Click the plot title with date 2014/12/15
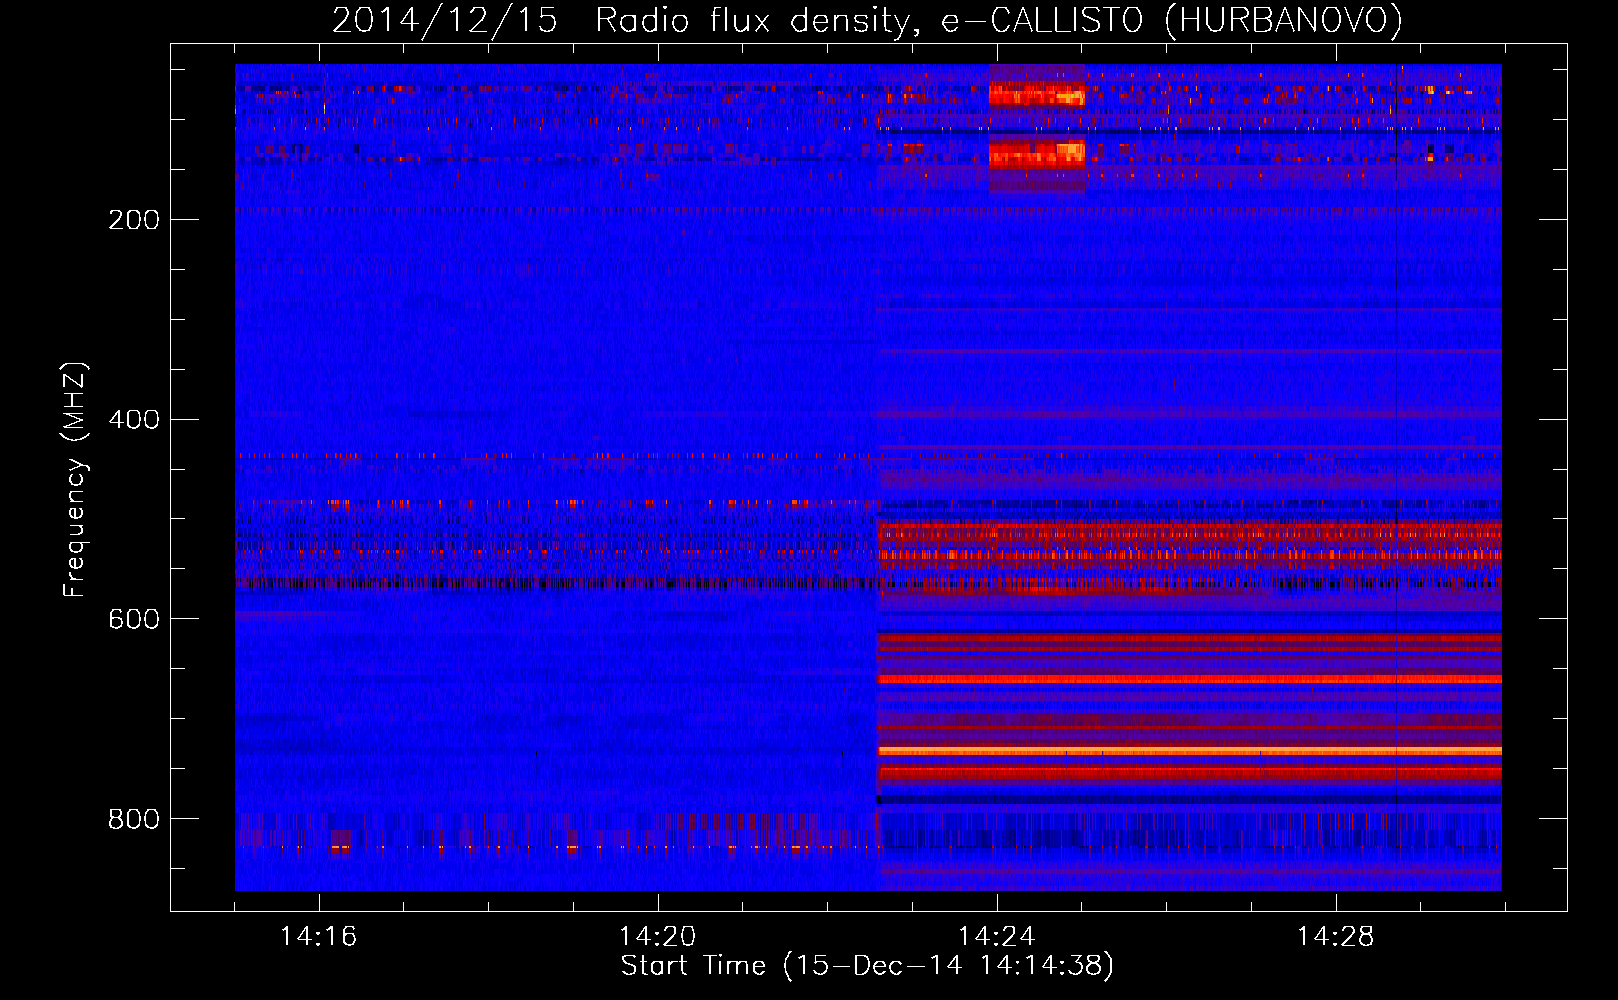 click(867, 20)
